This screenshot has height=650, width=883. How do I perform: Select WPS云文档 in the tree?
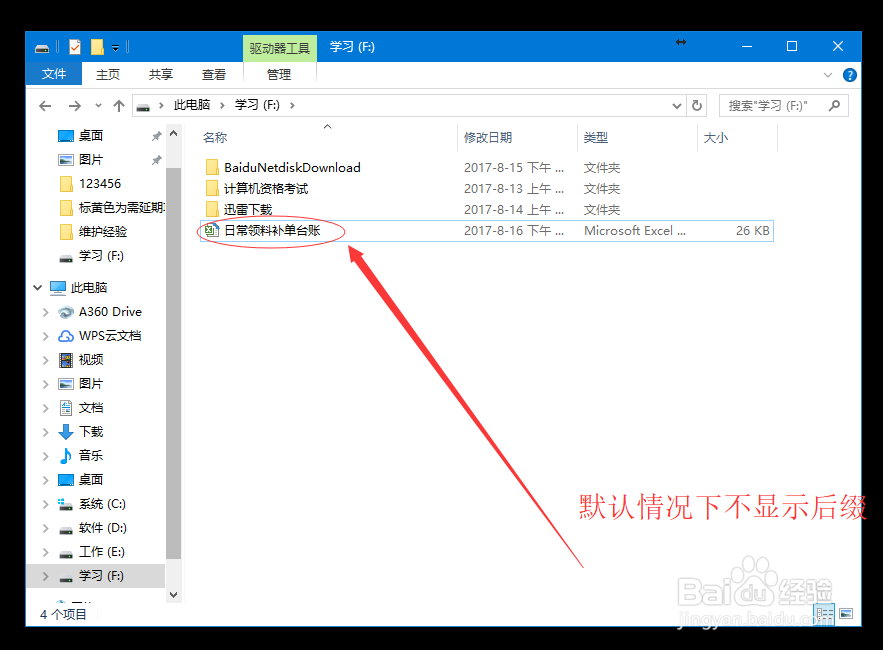[110, 336]
